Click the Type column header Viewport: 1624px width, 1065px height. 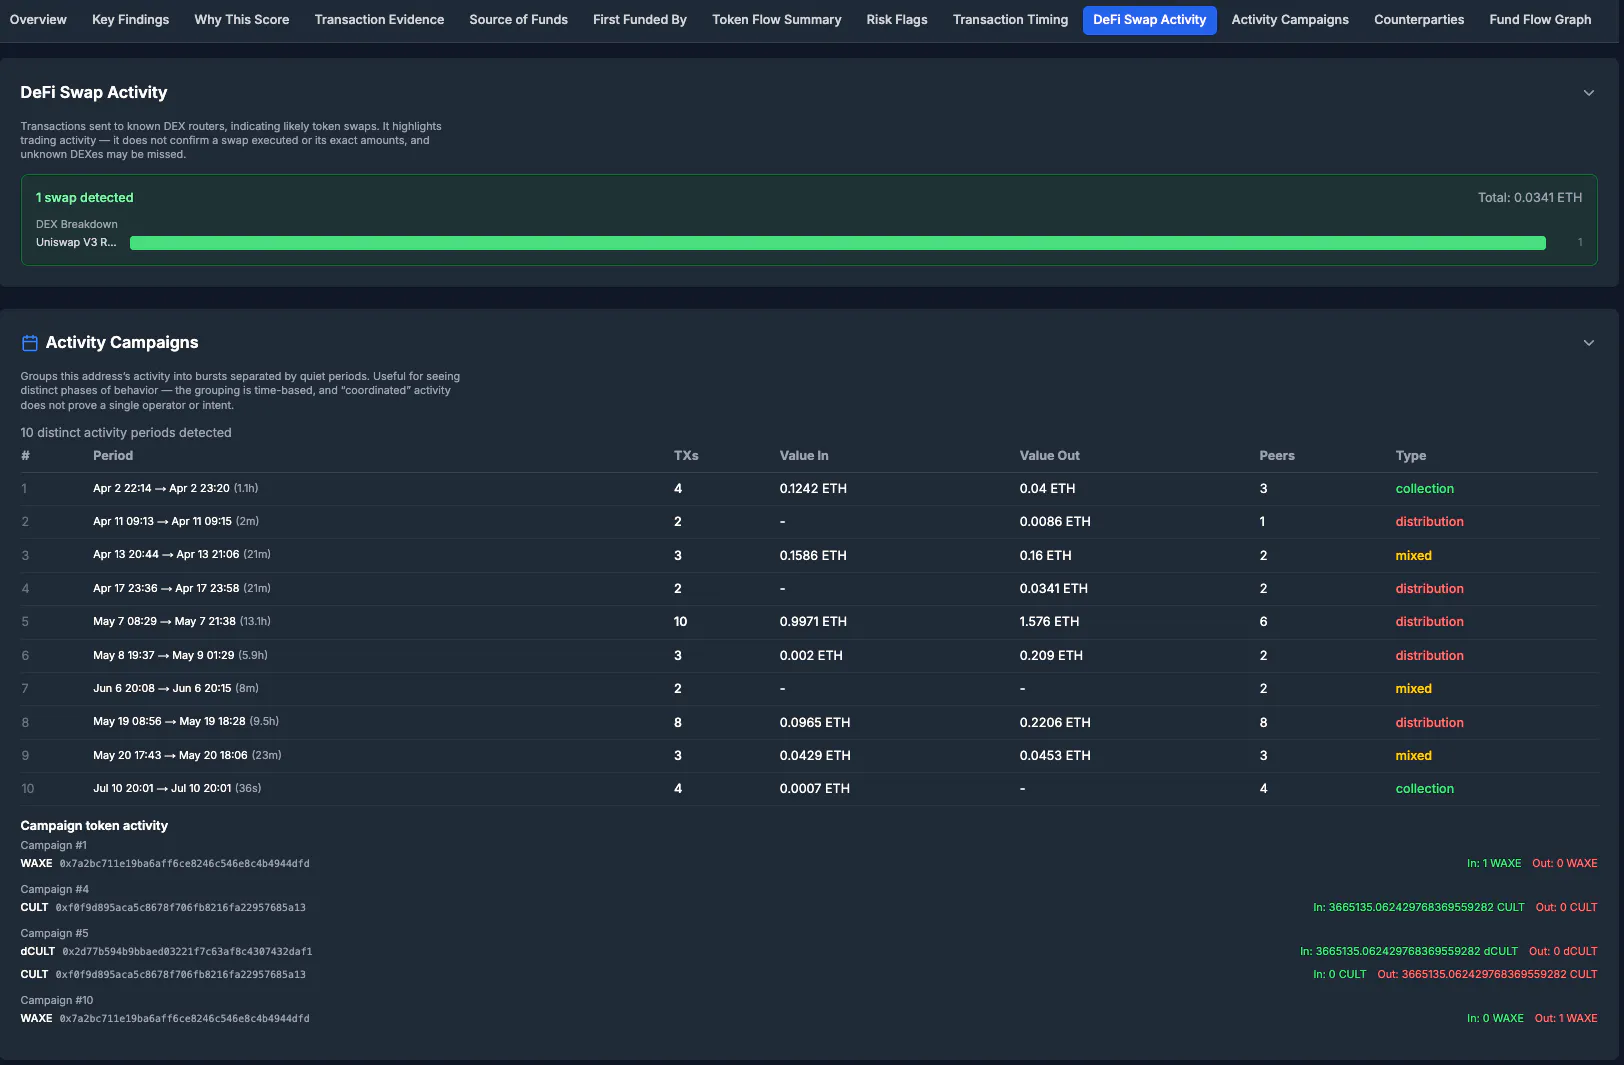[x=1410, y=456]
